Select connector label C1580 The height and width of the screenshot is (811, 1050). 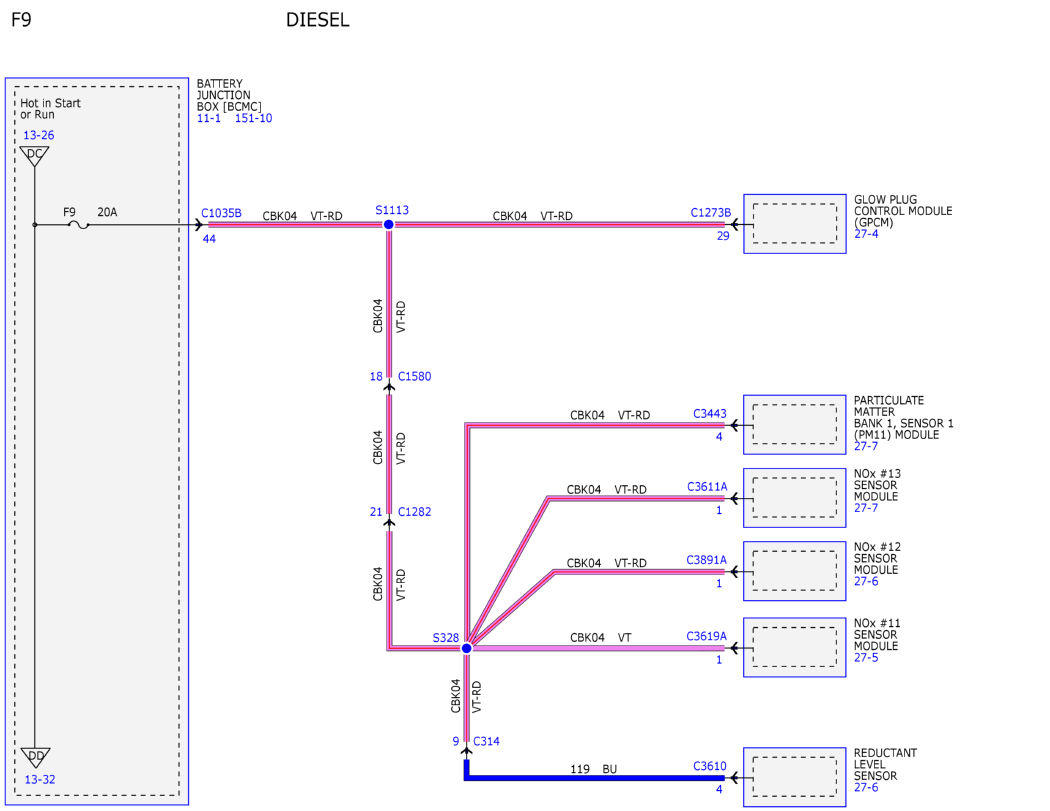pos(415,376)
